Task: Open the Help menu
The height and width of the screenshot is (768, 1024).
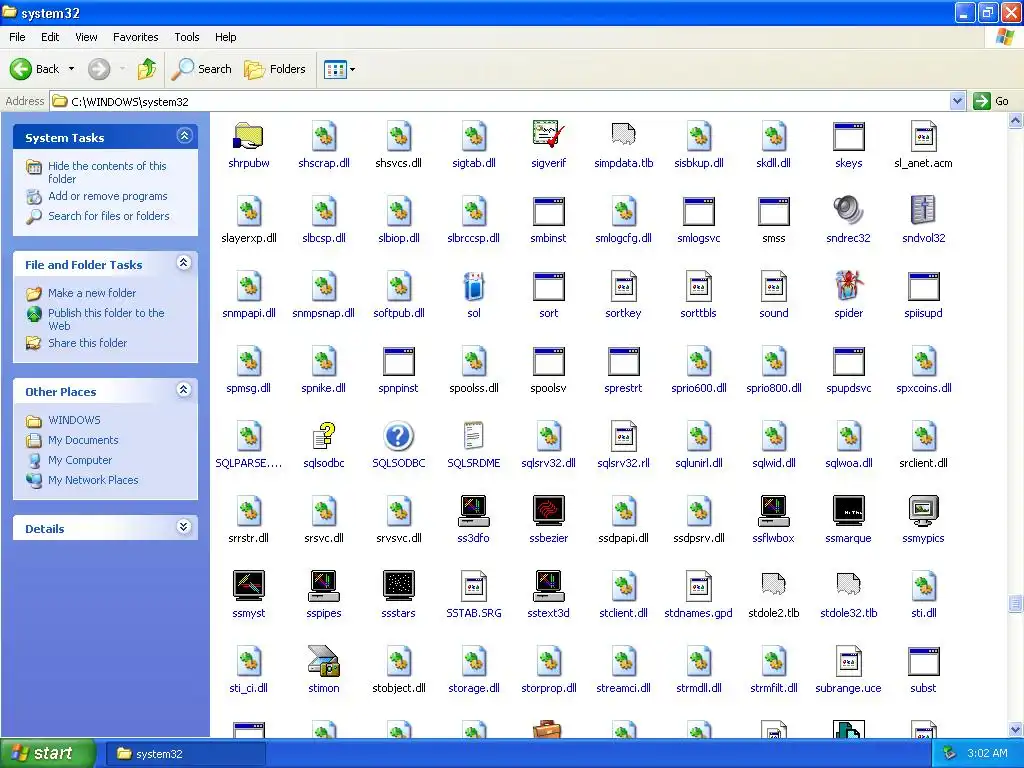Action: 225,37
